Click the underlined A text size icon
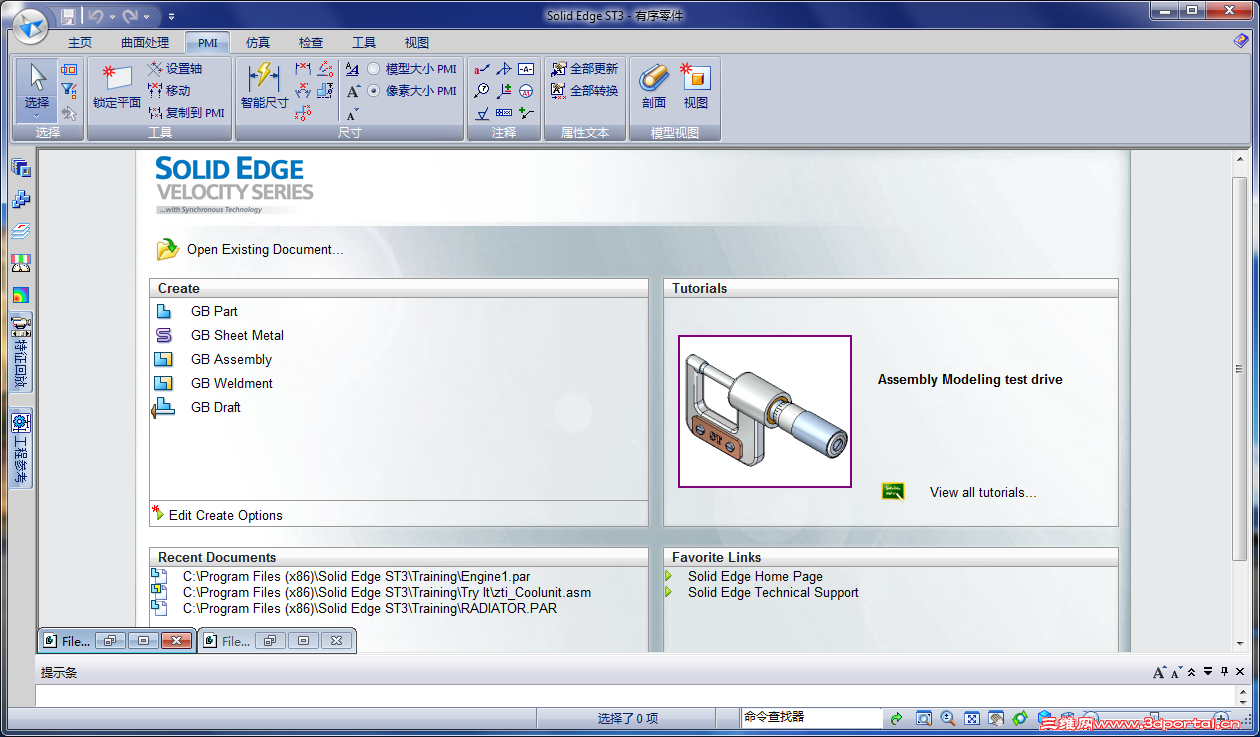The image size is (1260, 737). point(352,70)
